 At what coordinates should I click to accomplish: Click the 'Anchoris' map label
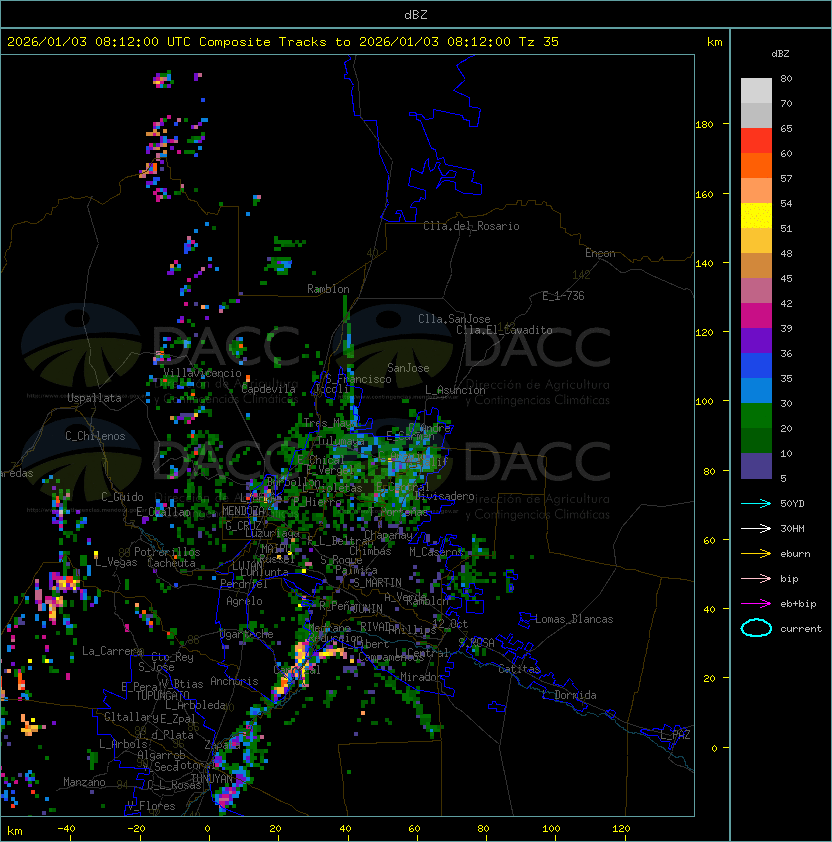[x=234, y=681]
